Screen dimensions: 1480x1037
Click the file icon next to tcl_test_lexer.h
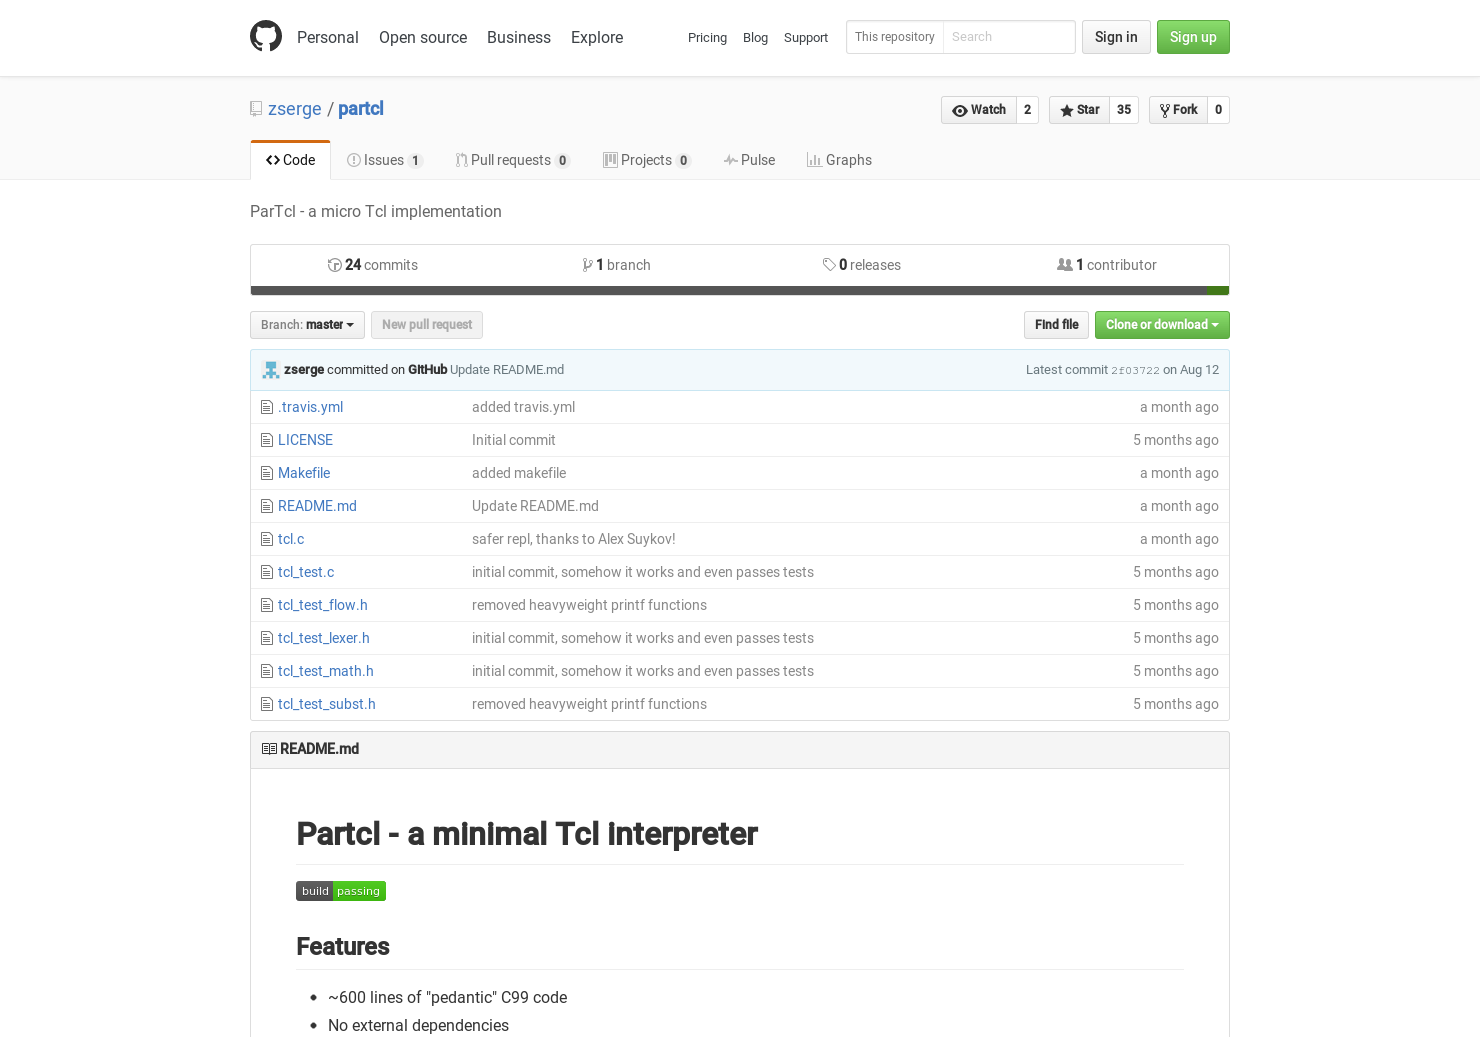[266, 638]
